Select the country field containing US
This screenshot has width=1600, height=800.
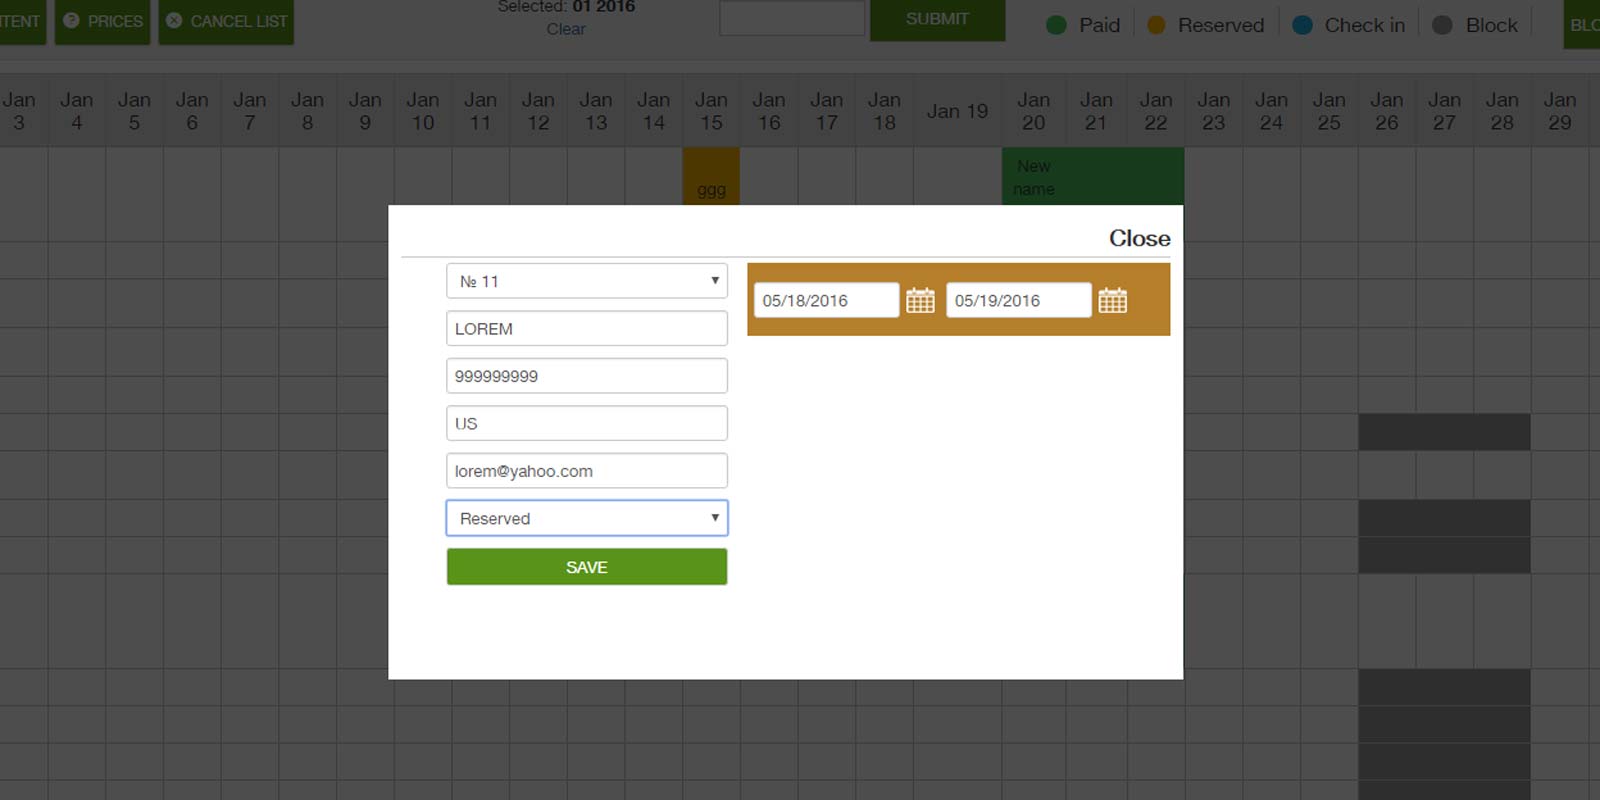coord(586,423)
